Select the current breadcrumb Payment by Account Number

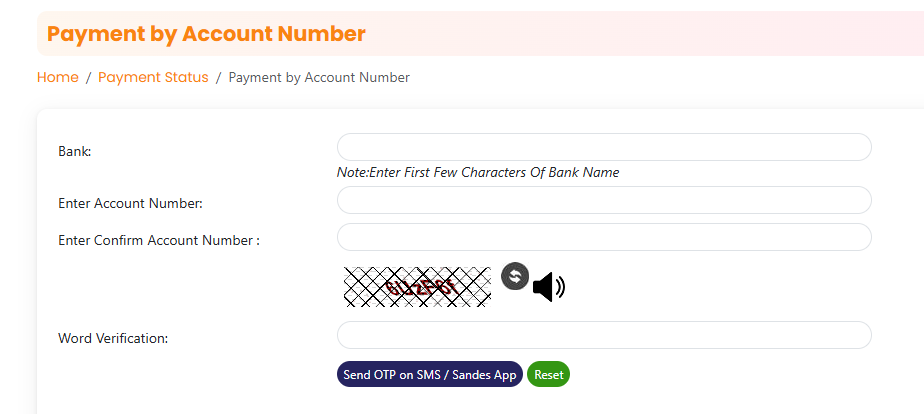319,77
